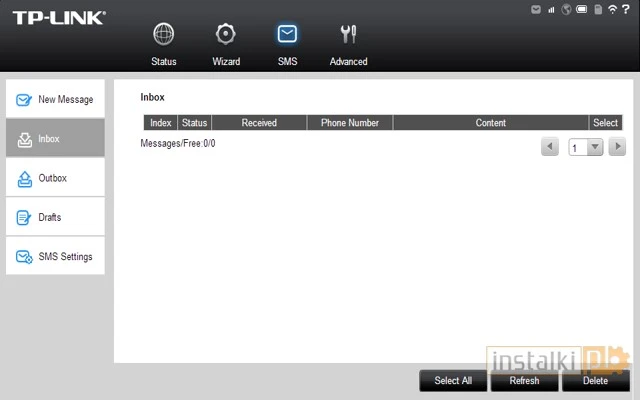
Task: Click the unread message envelope status icon
Action: coord(536,9)
